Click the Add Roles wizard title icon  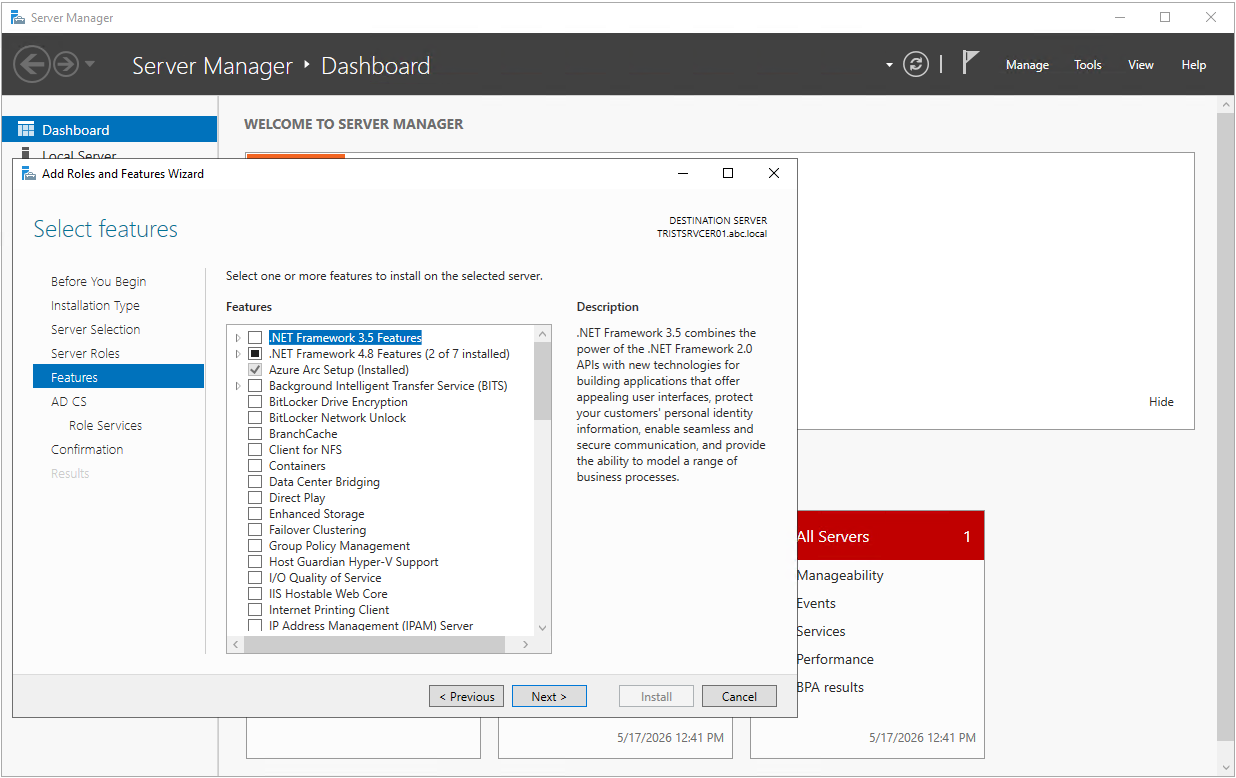coord(29,173)
